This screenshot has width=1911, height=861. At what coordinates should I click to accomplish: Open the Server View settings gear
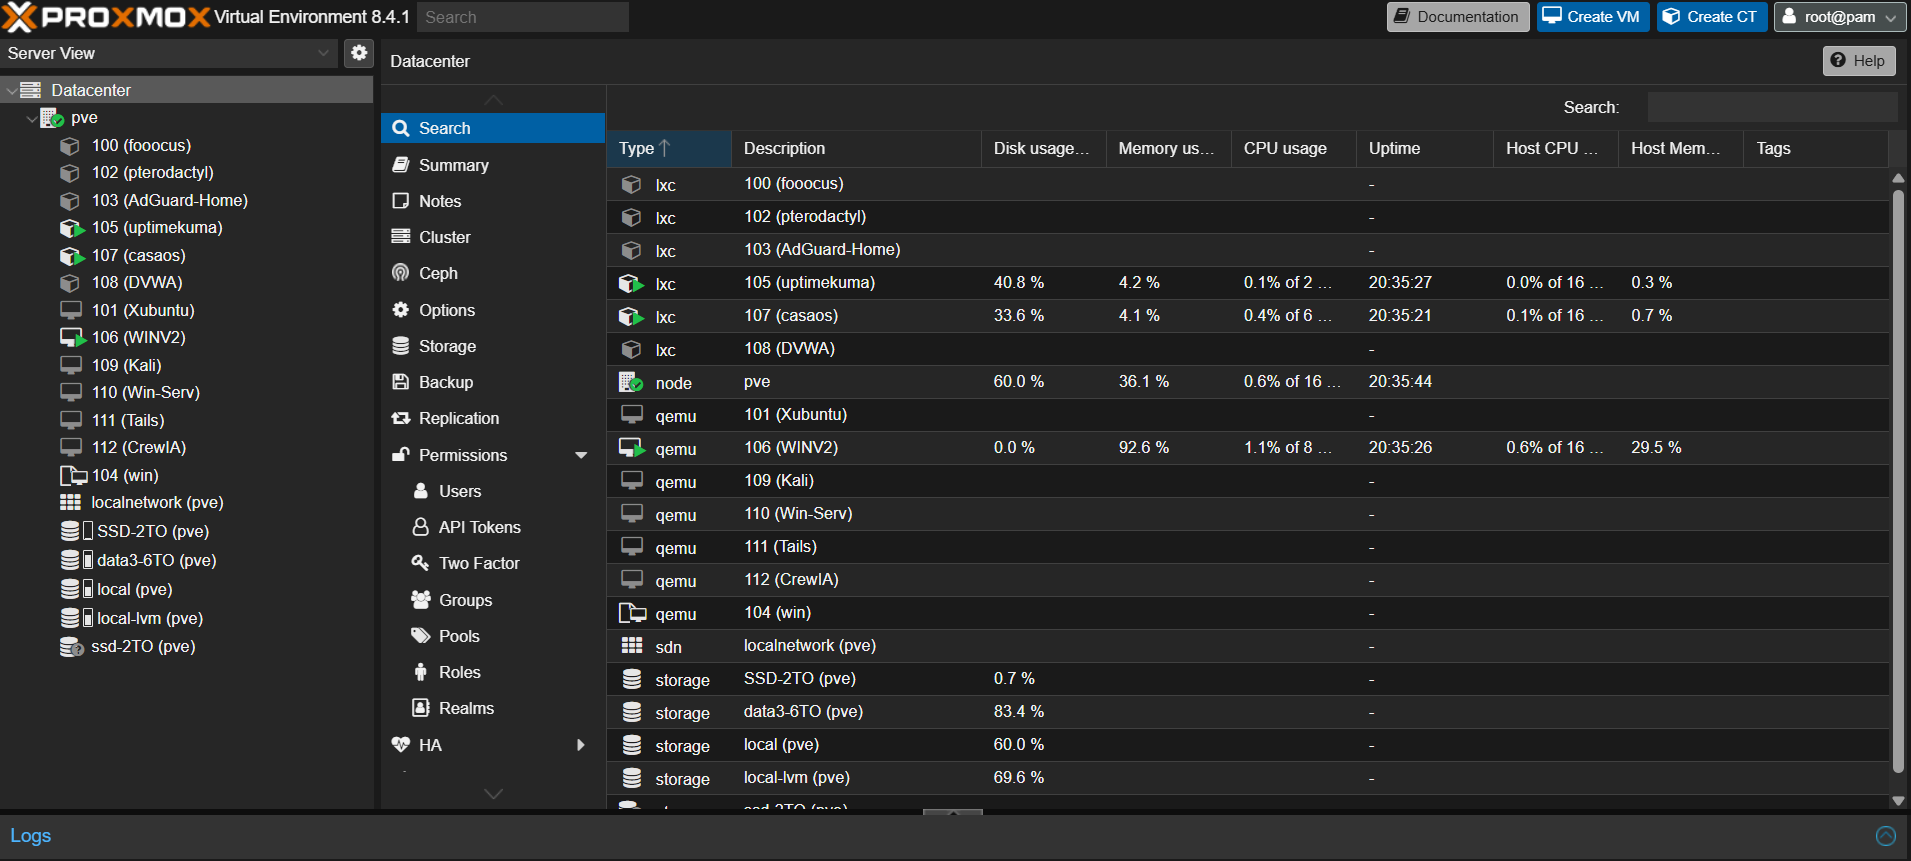pyautogui.click(x=359, y=53)
